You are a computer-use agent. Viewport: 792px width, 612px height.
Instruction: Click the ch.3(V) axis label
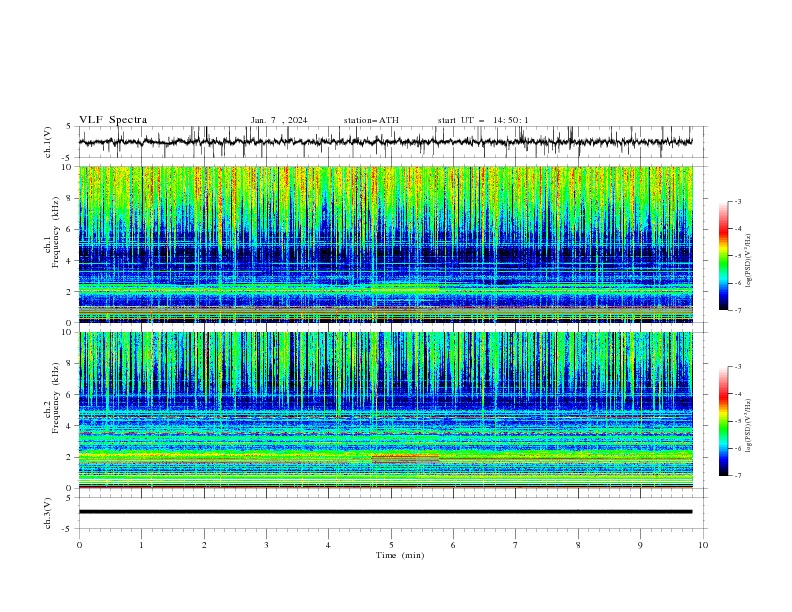(48, 513)
